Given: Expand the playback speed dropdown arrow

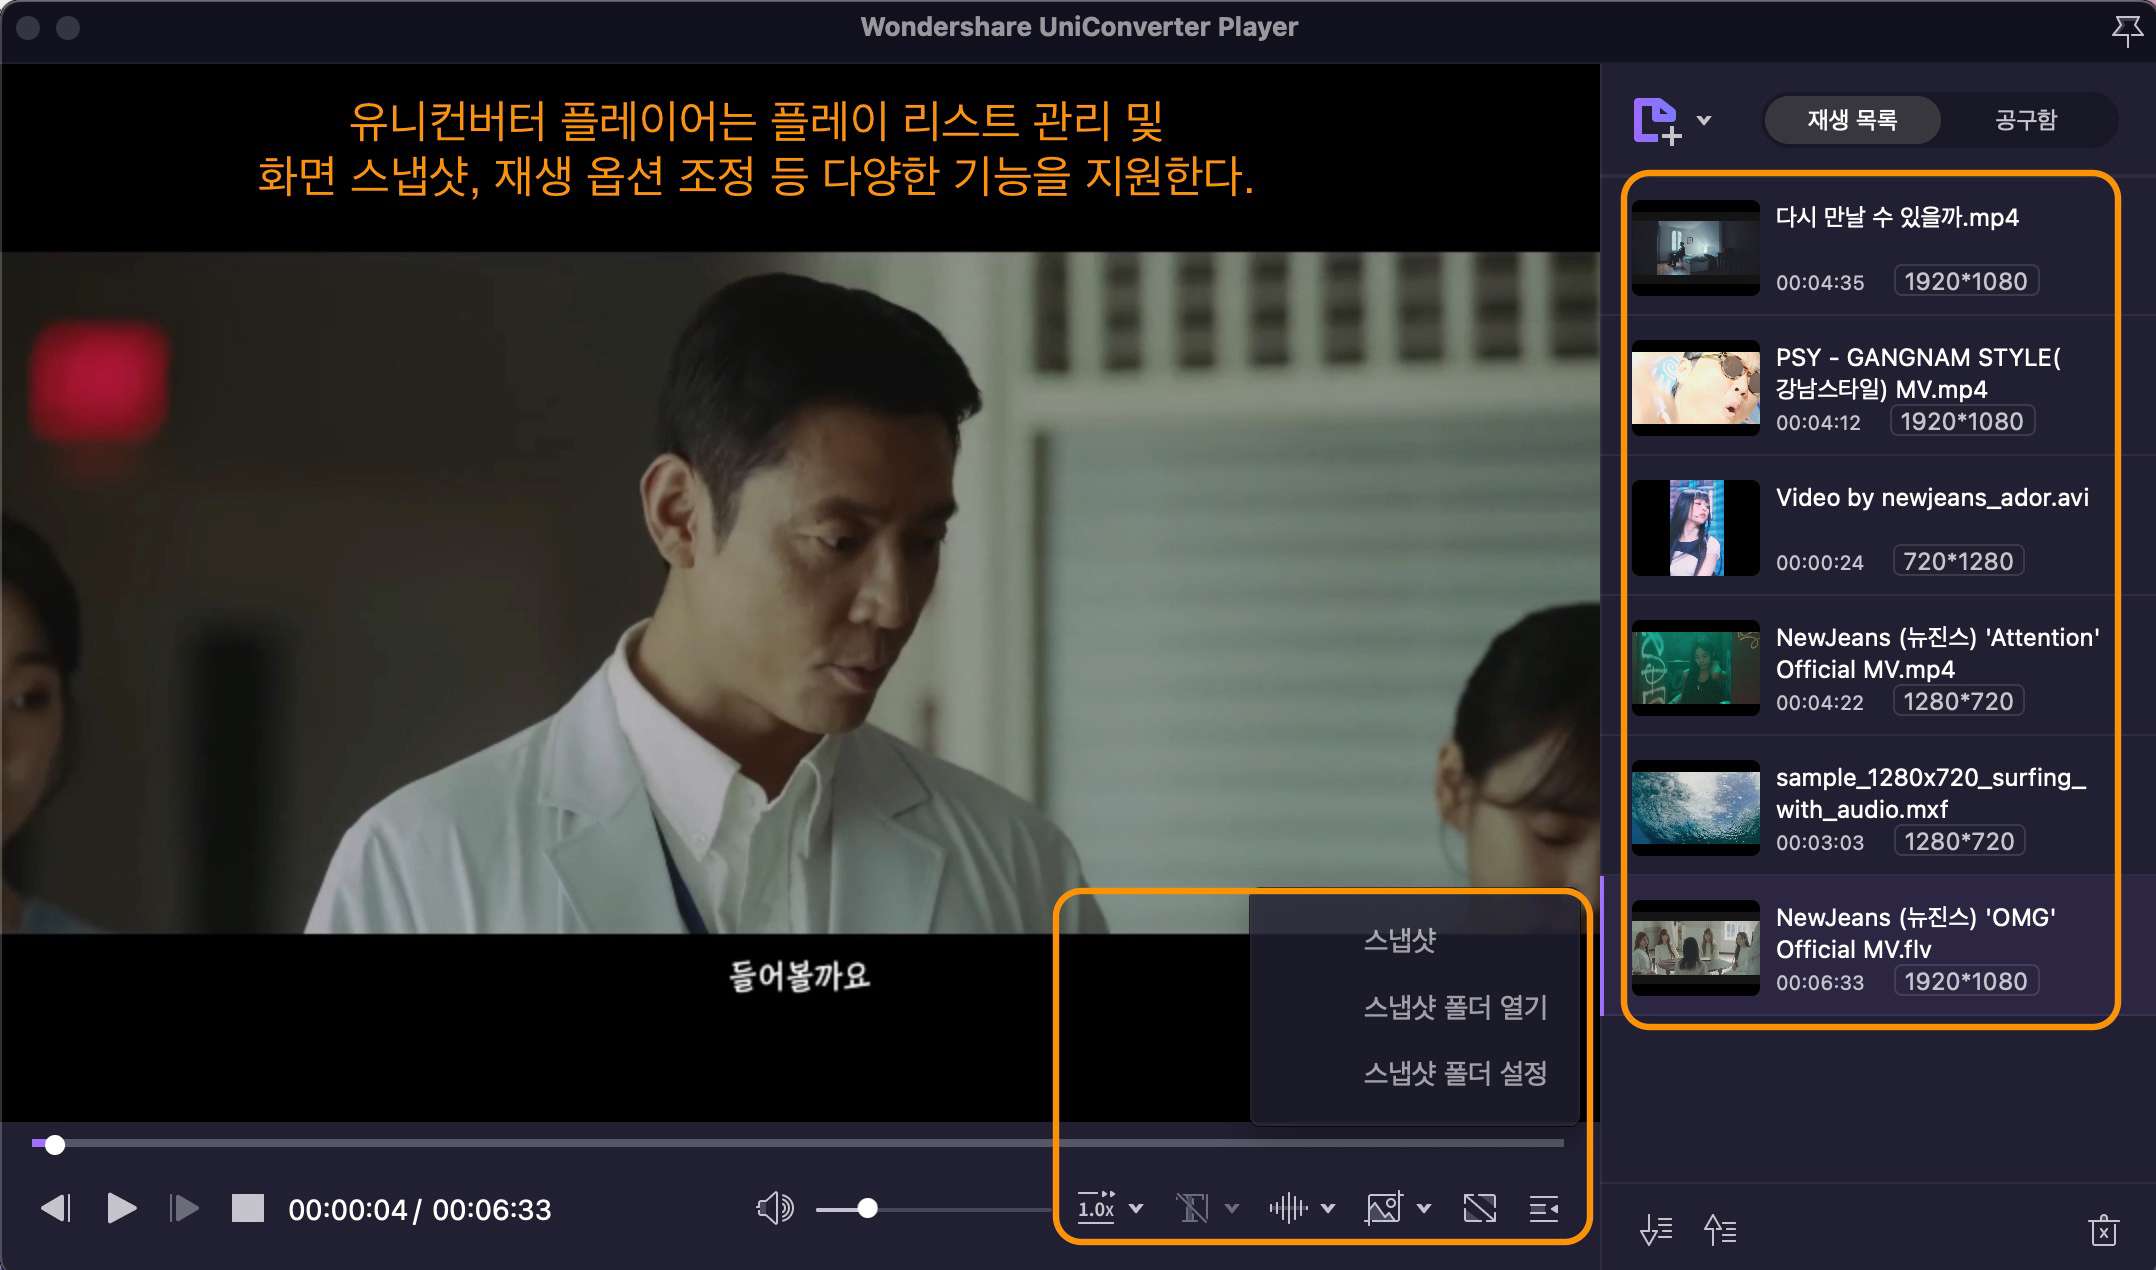Looking at the screenshot, I should pyautogui.click(x=1136, y=1208).
